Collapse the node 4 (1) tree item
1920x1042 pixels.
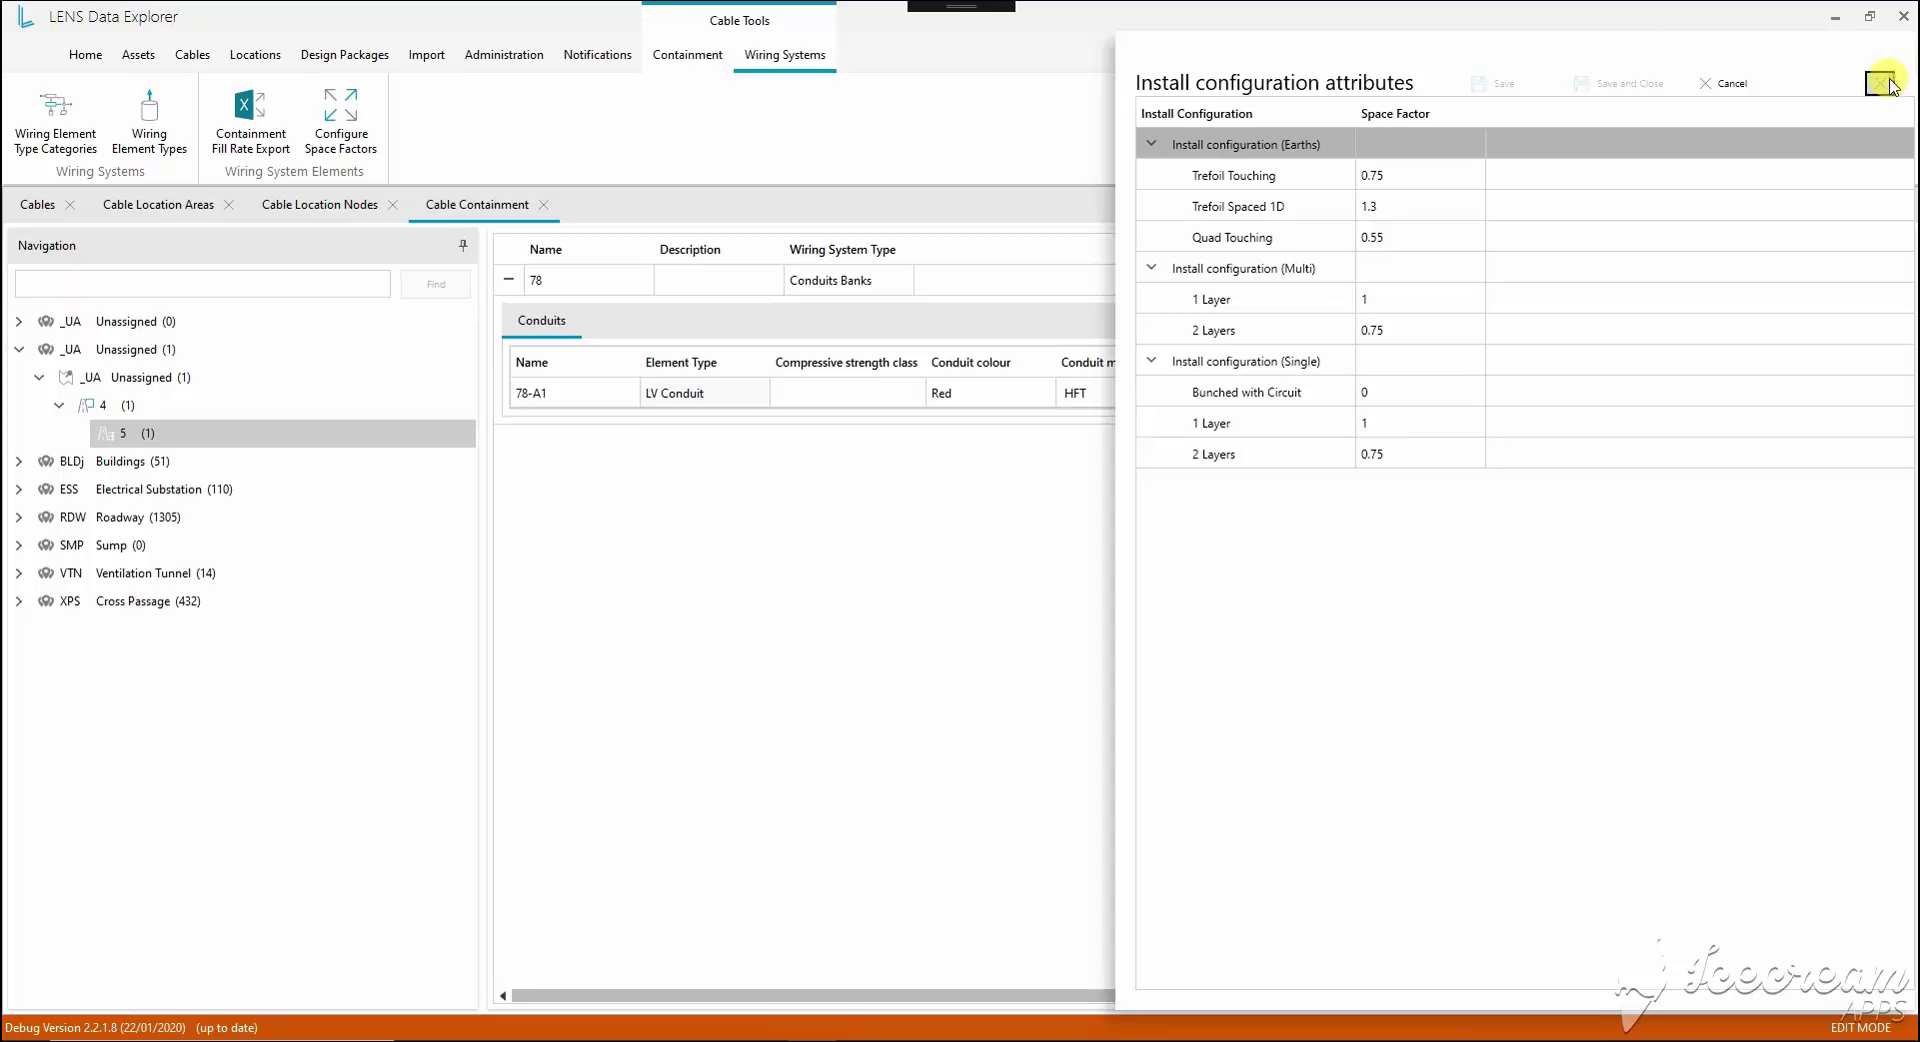click(x=59, y=406)
